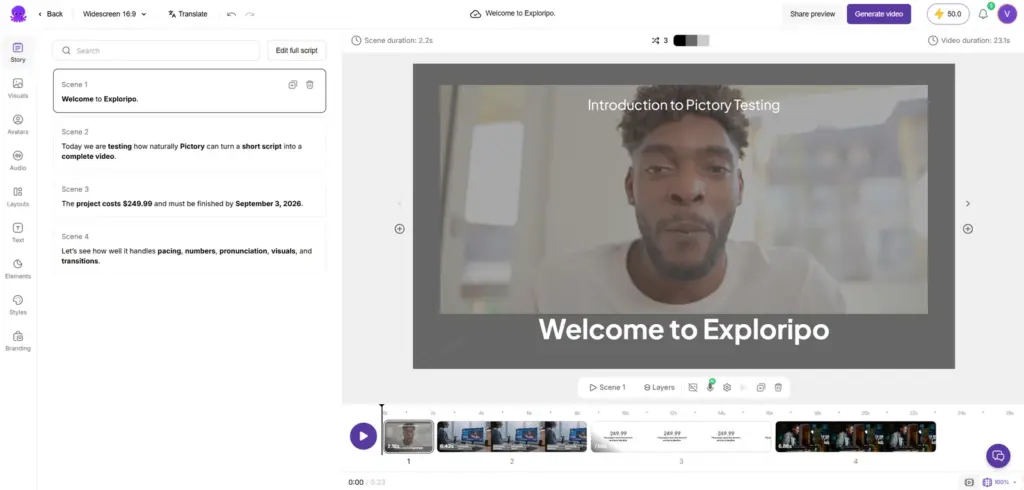Select Scene 2 script text
Image resolution: width=1024 pixels, height=490 pixels.
coord(182,152)
